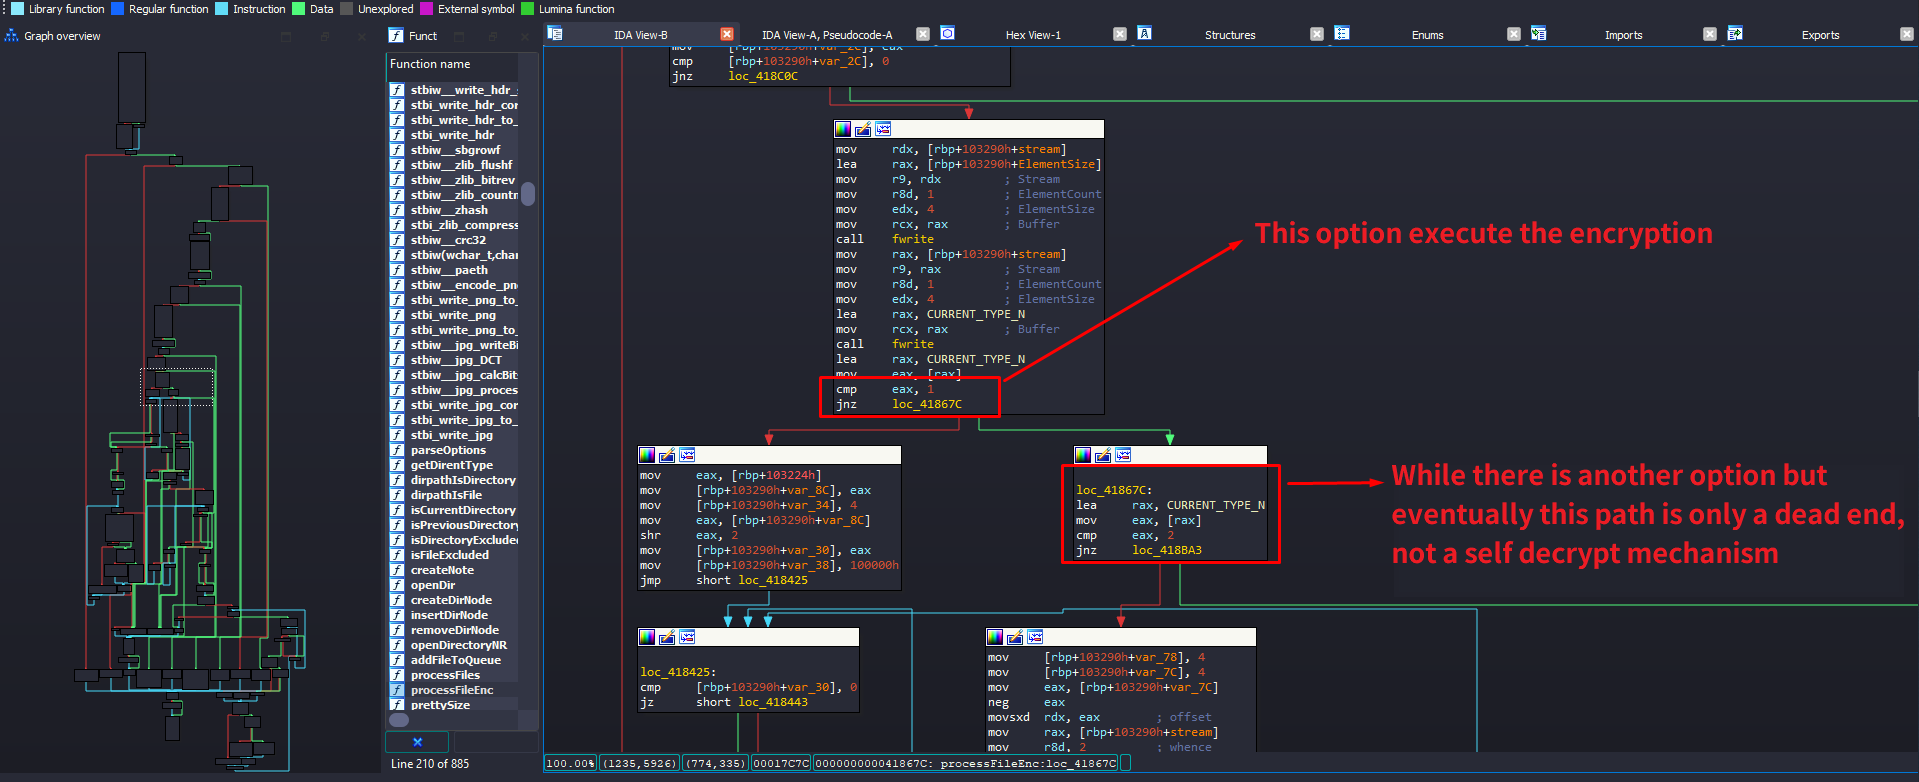Click Functions panel title icon

[x=396, y=35]
